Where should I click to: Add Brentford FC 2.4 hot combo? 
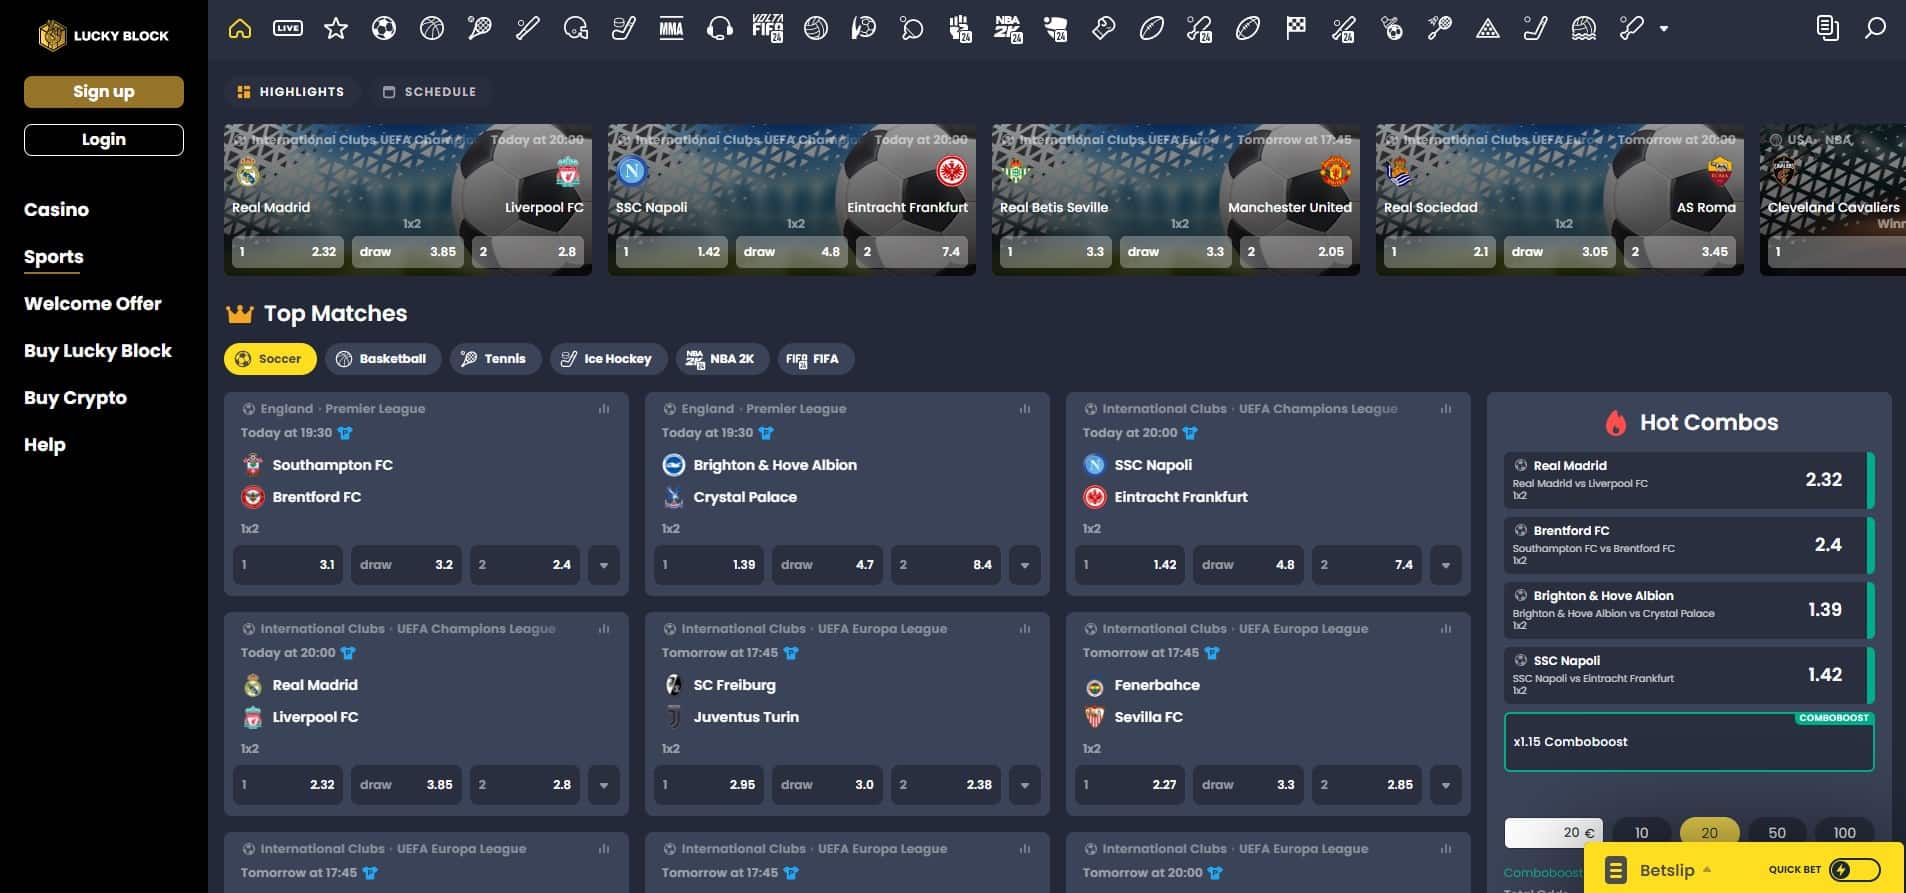[x=1689, y=545]
